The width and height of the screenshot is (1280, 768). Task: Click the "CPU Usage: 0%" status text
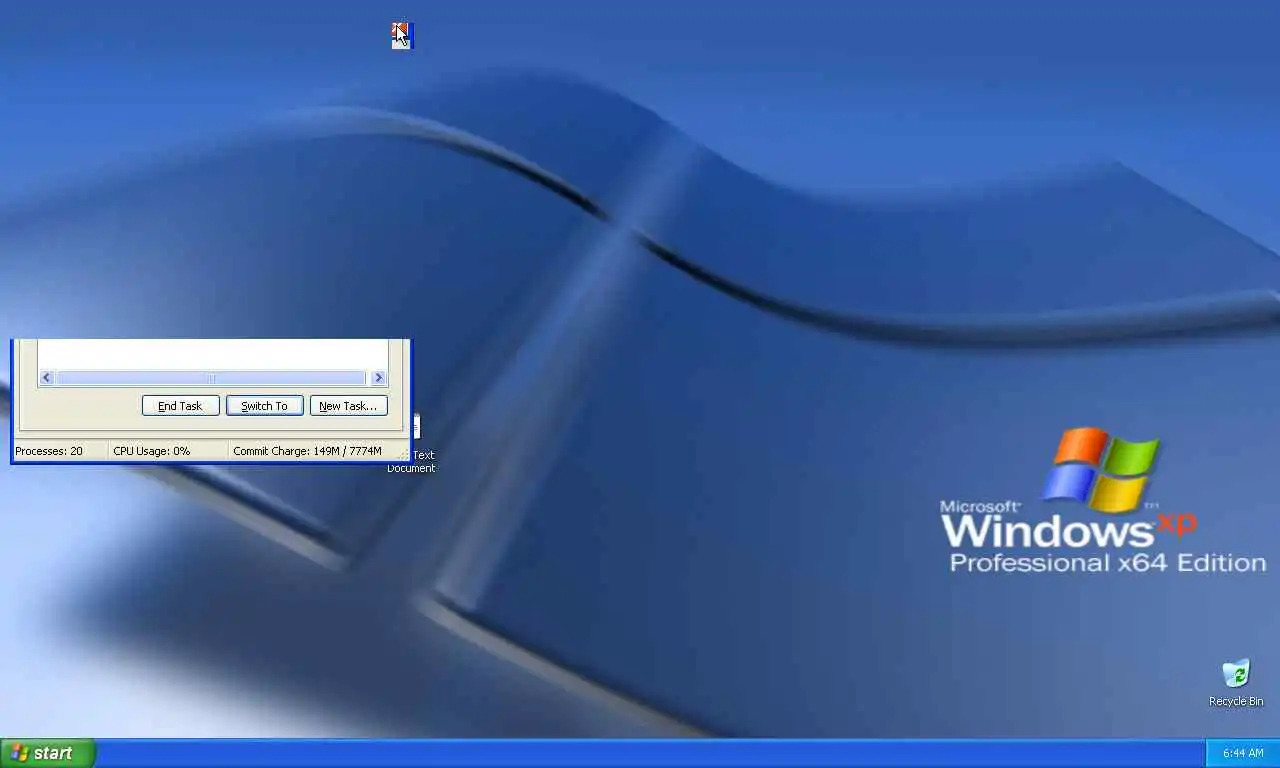point(151,451)
